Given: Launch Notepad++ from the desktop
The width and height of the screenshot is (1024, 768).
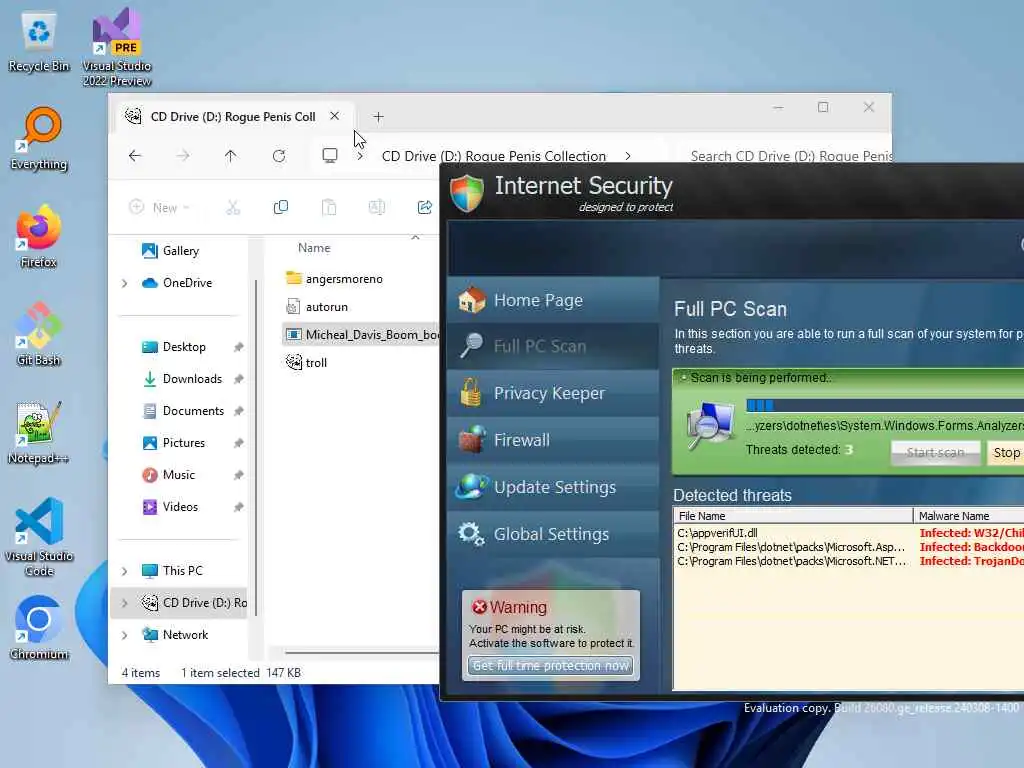Looking at the screenshot, I should coord(39,432).
